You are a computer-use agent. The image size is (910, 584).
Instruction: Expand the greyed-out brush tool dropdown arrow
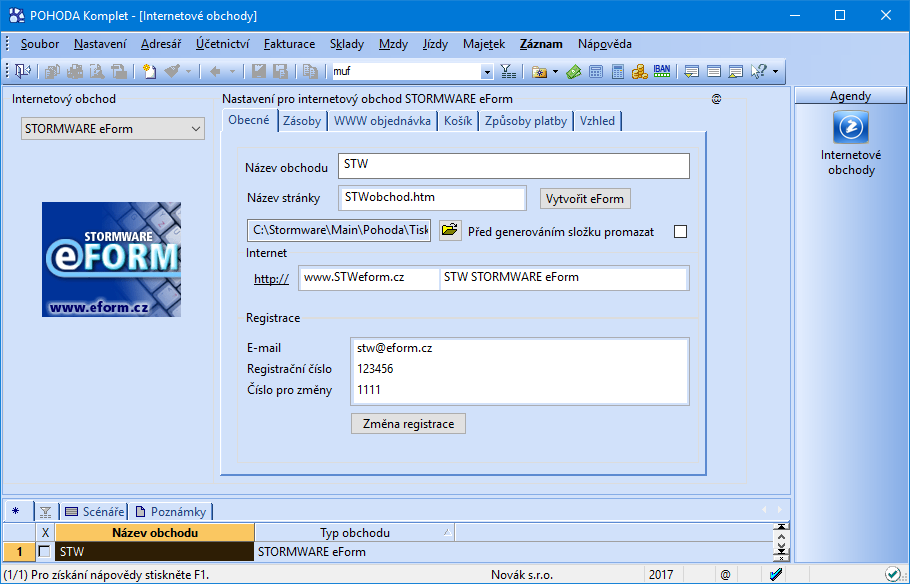click(188, 72)
